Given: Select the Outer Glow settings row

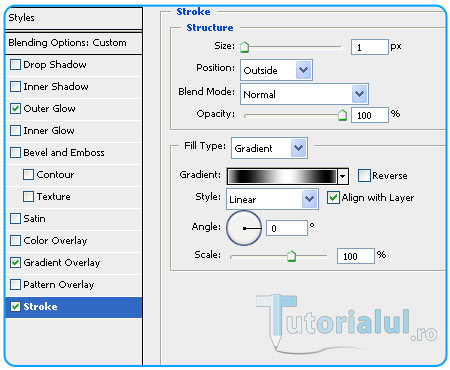Looking at the screenshot, I should (74, 109).
